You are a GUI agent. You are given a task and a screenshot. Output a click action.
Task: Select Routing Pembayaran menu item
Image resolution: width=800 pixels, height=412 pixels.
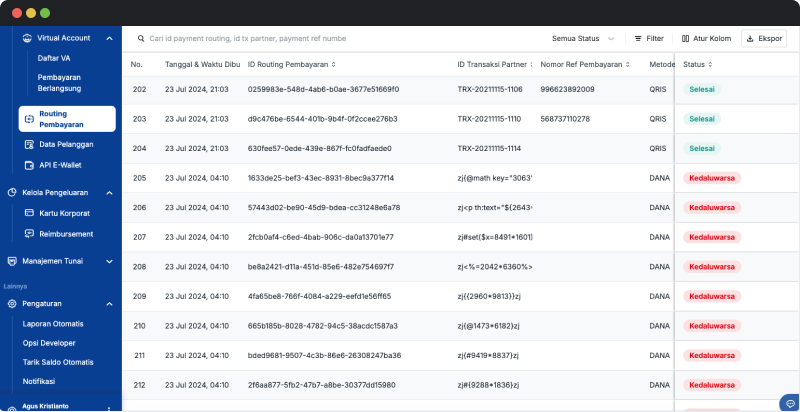tap(67, 119)
